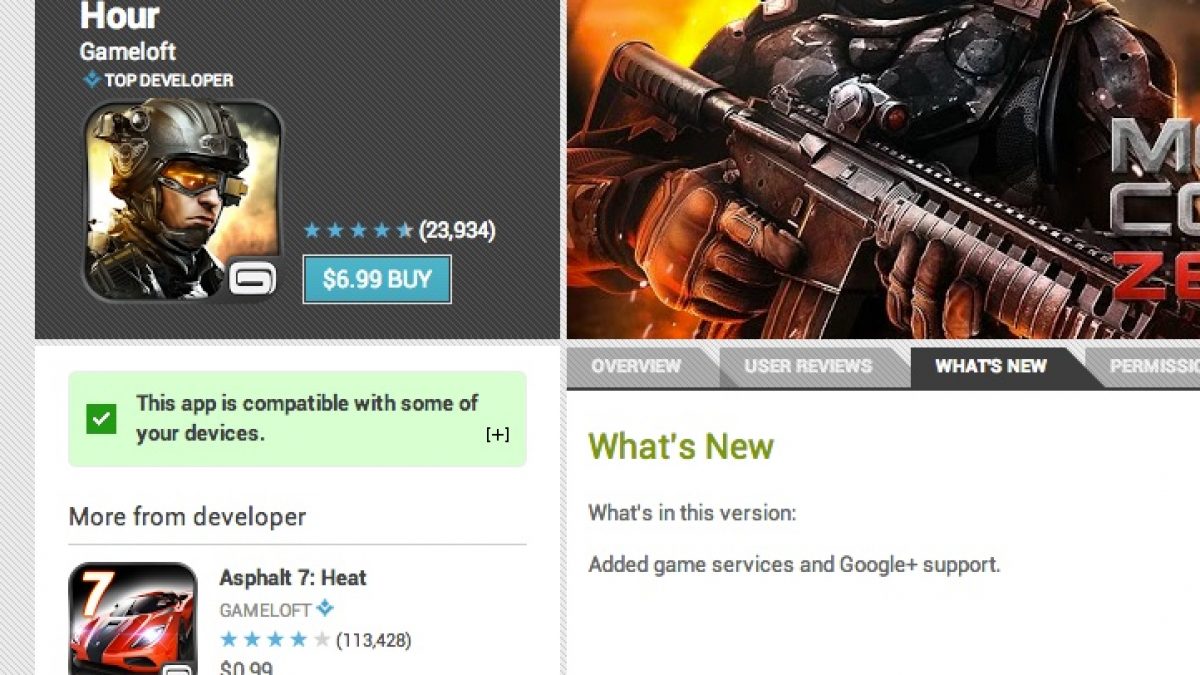This screenshot has height=675, width=1200.
Task: Buy the game for $6.99
Action: click(377, 279)
